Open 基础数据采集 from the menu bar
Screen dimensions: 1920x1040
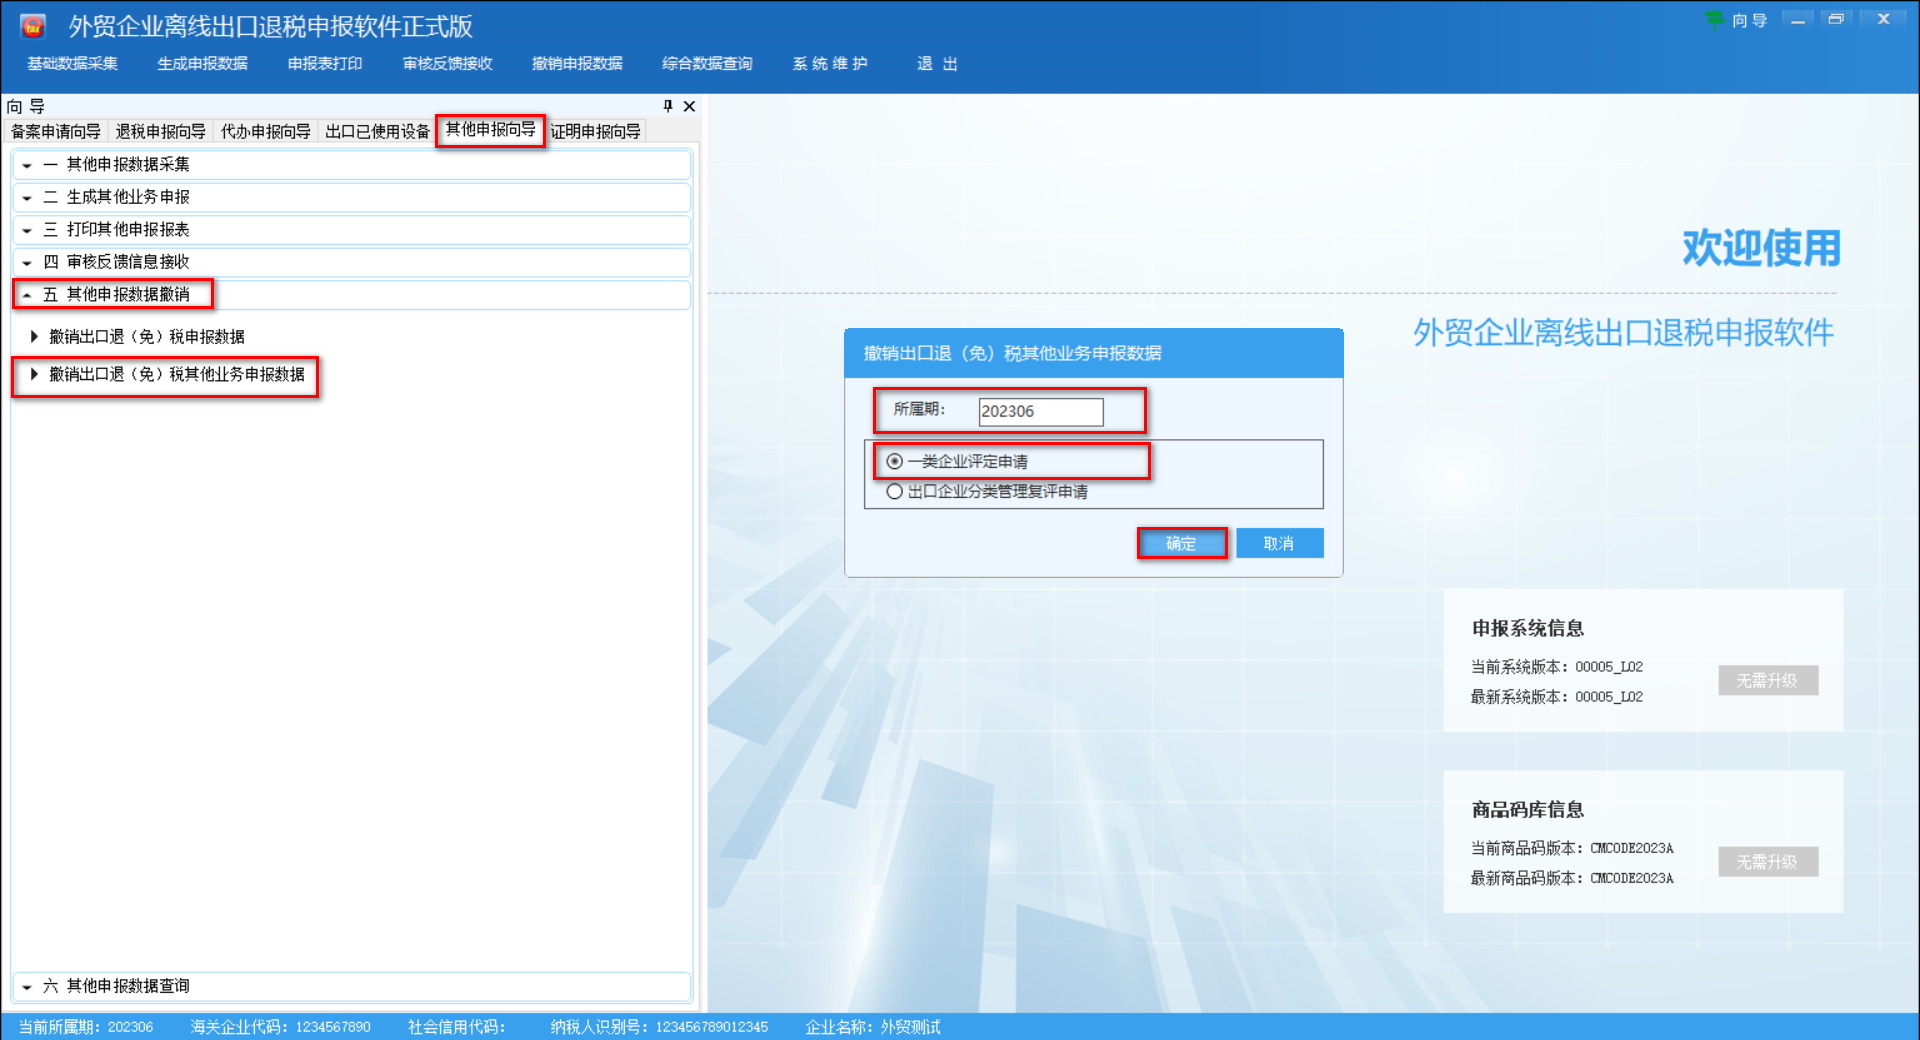(x=71, y=63)
